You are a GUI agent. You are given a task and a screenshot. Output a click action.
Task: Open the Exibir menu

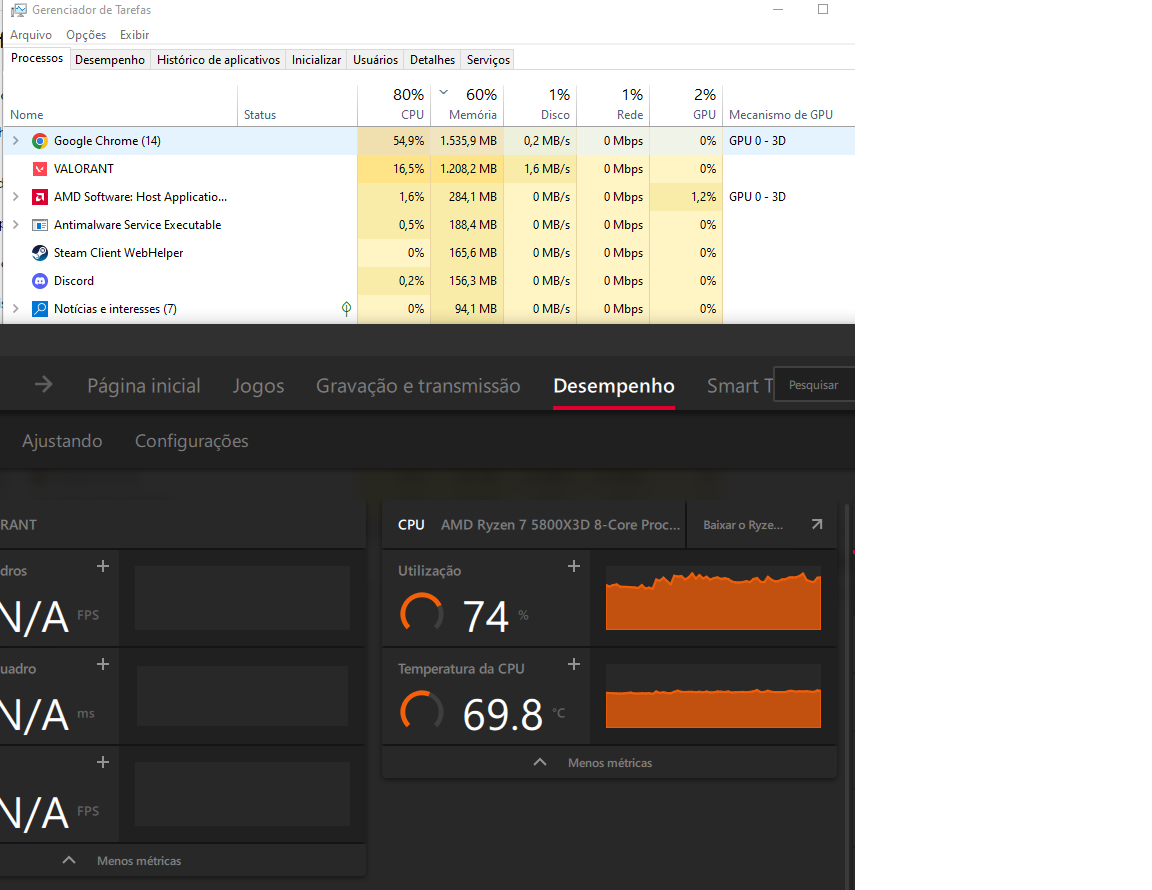point(134,35)
